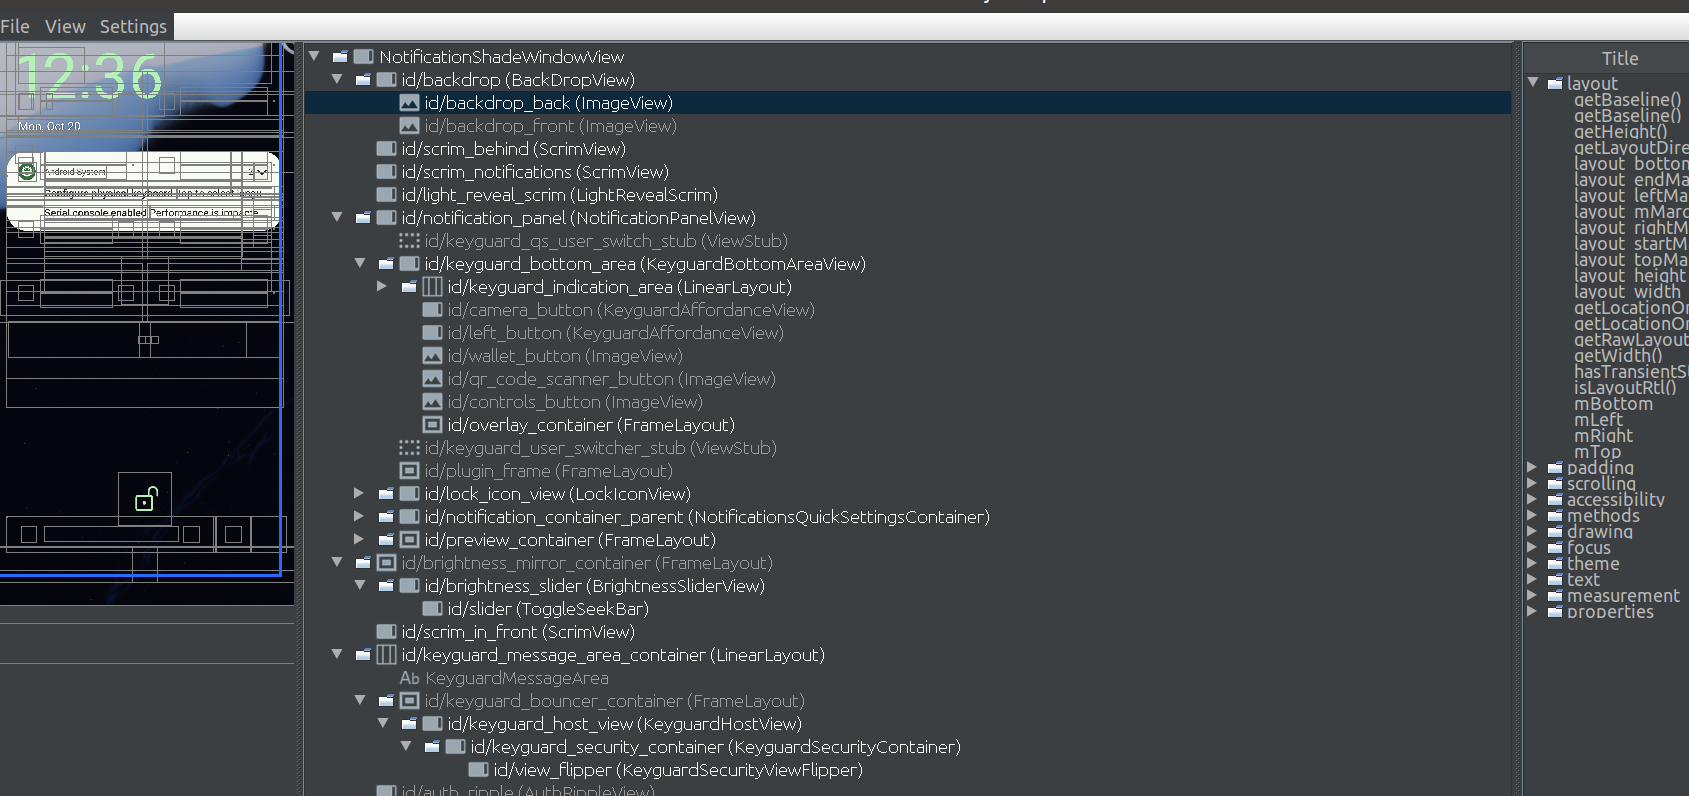Viewport: 1689px width, 796px height.
Task: Click the view icon of id/slider ToggleSeekBar
Action: [432, 609]
